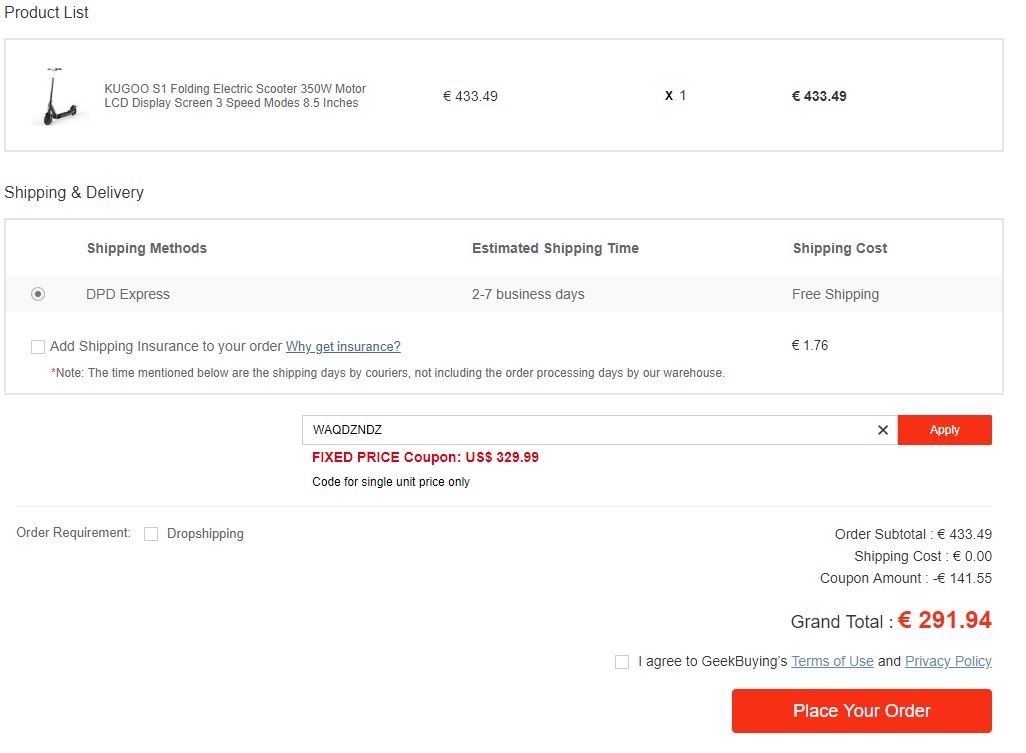The image size is (1026, 753).
Task: Select the DPD Express shipping radio button
Action: pos(38,294)
